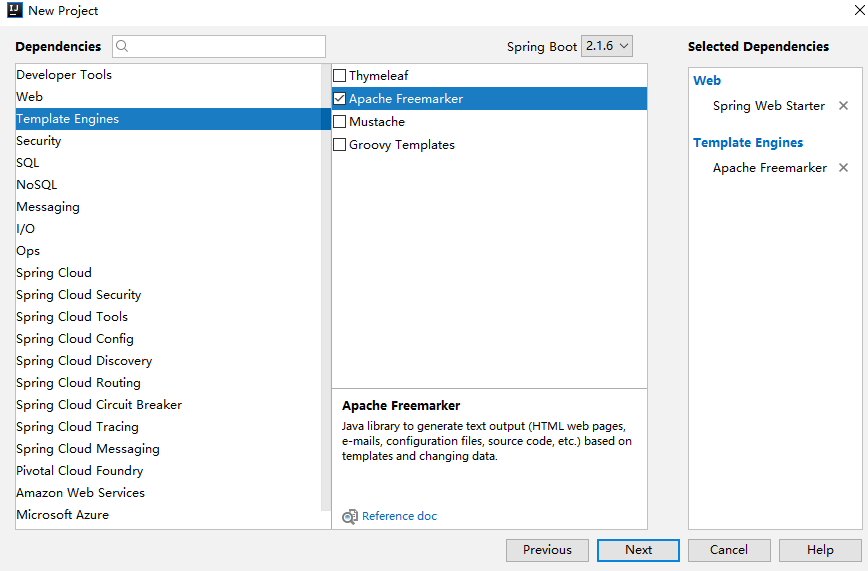Uncheck the Apache Freemarker checkbox
Screen dimensions: 868x571
tap(340, 99)
